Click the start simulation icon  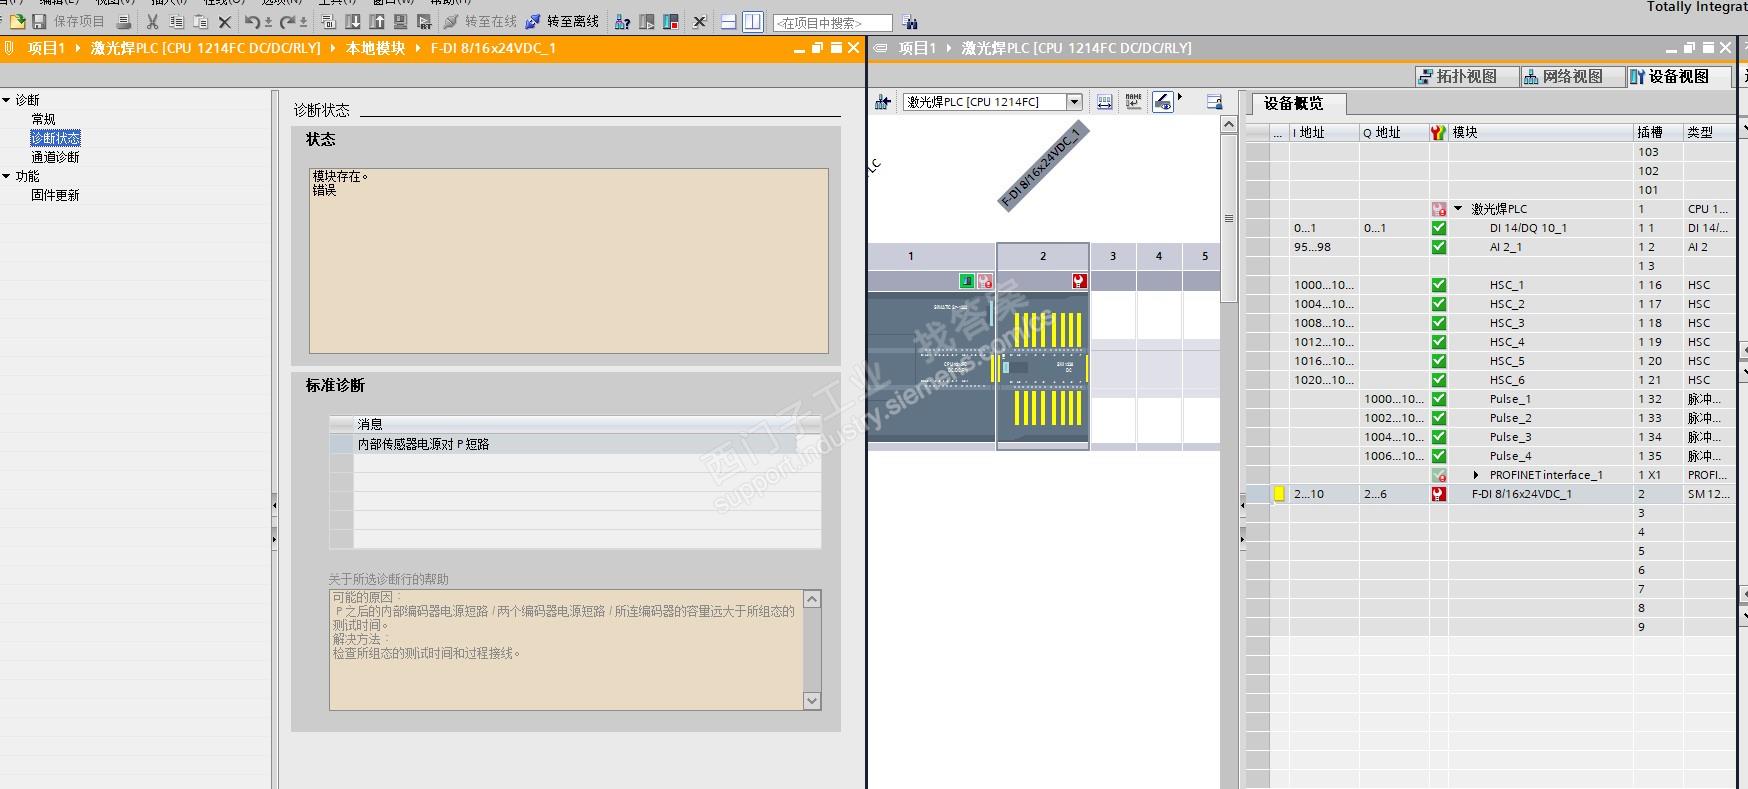pos(424,21)
